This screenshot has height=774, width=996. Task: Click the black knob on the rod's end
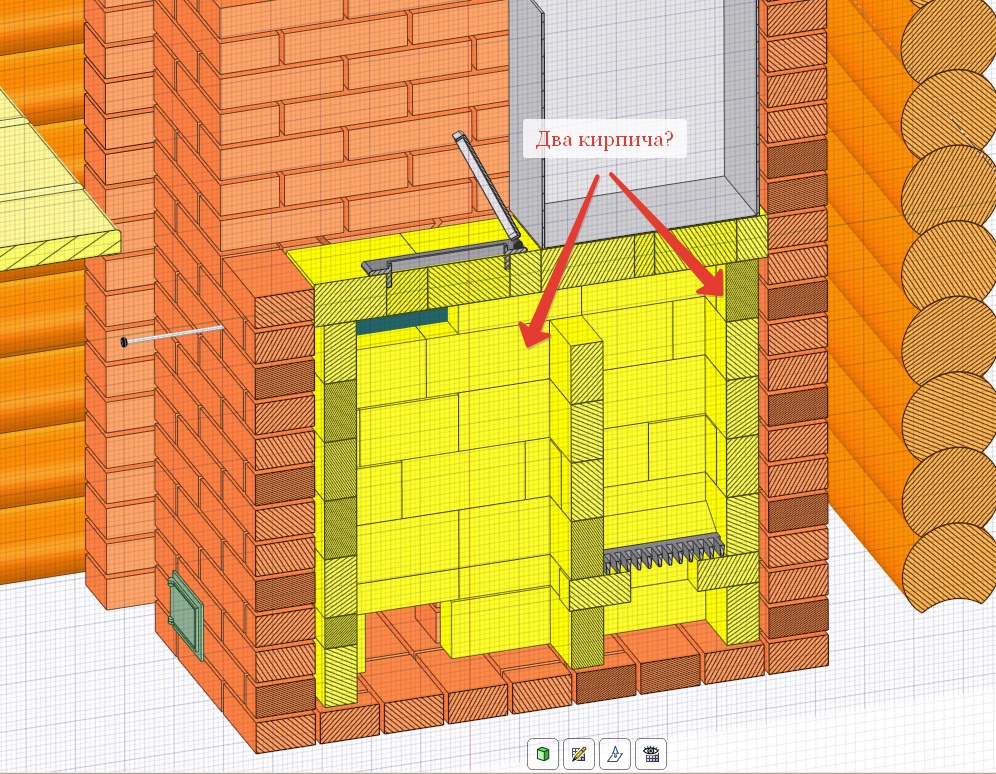click(123, 343)
